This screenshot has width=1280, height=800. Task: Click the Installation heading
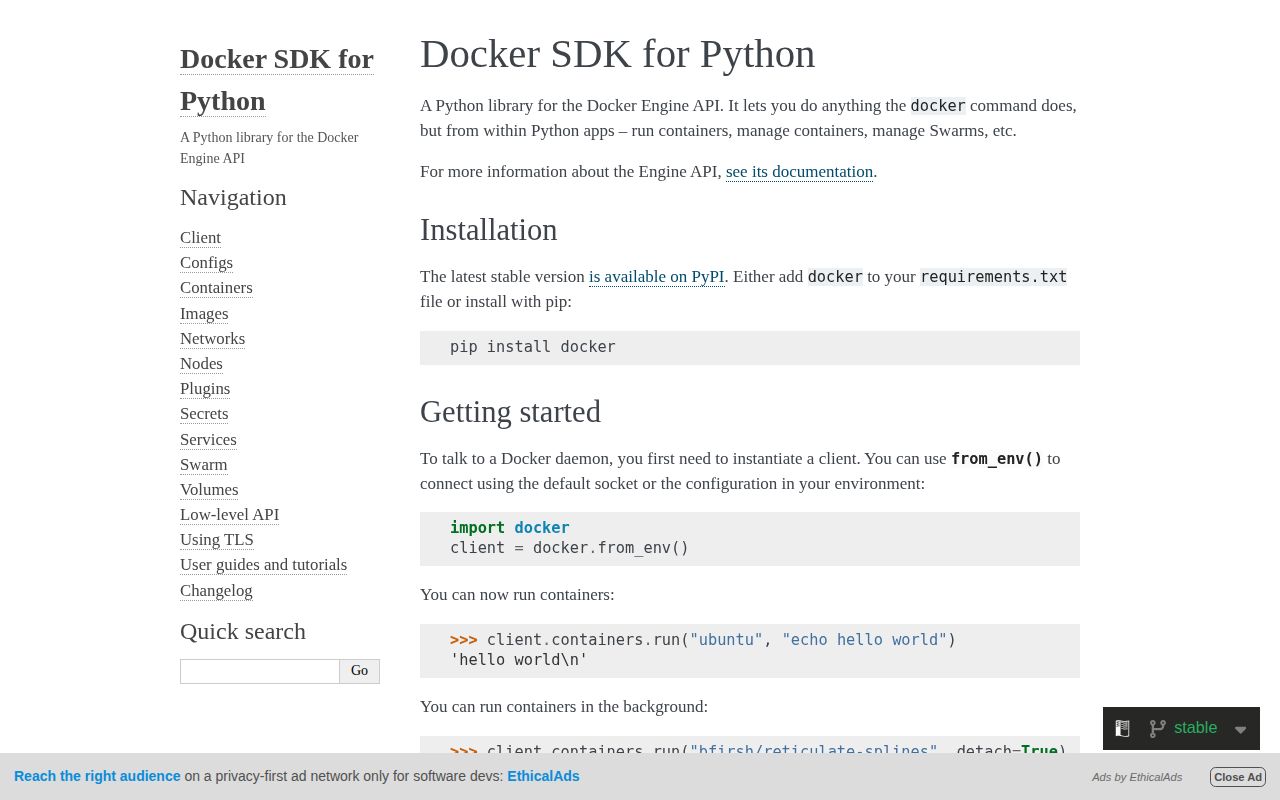click(488, 230)
